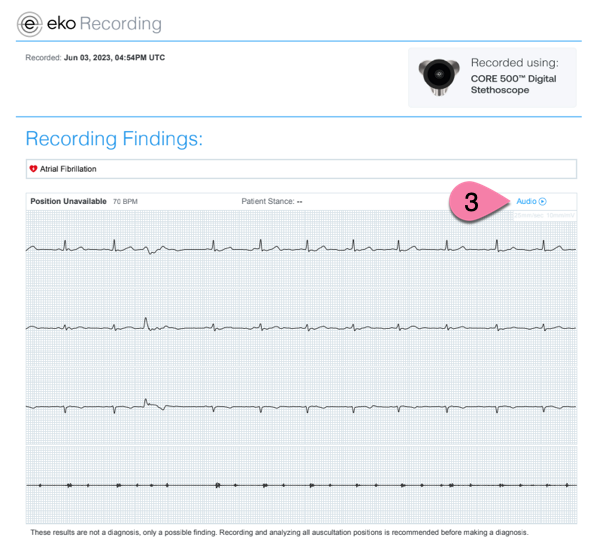
Task: Click the third ECG lead trace
Action: pyautogui.click(x=301, y=406)
